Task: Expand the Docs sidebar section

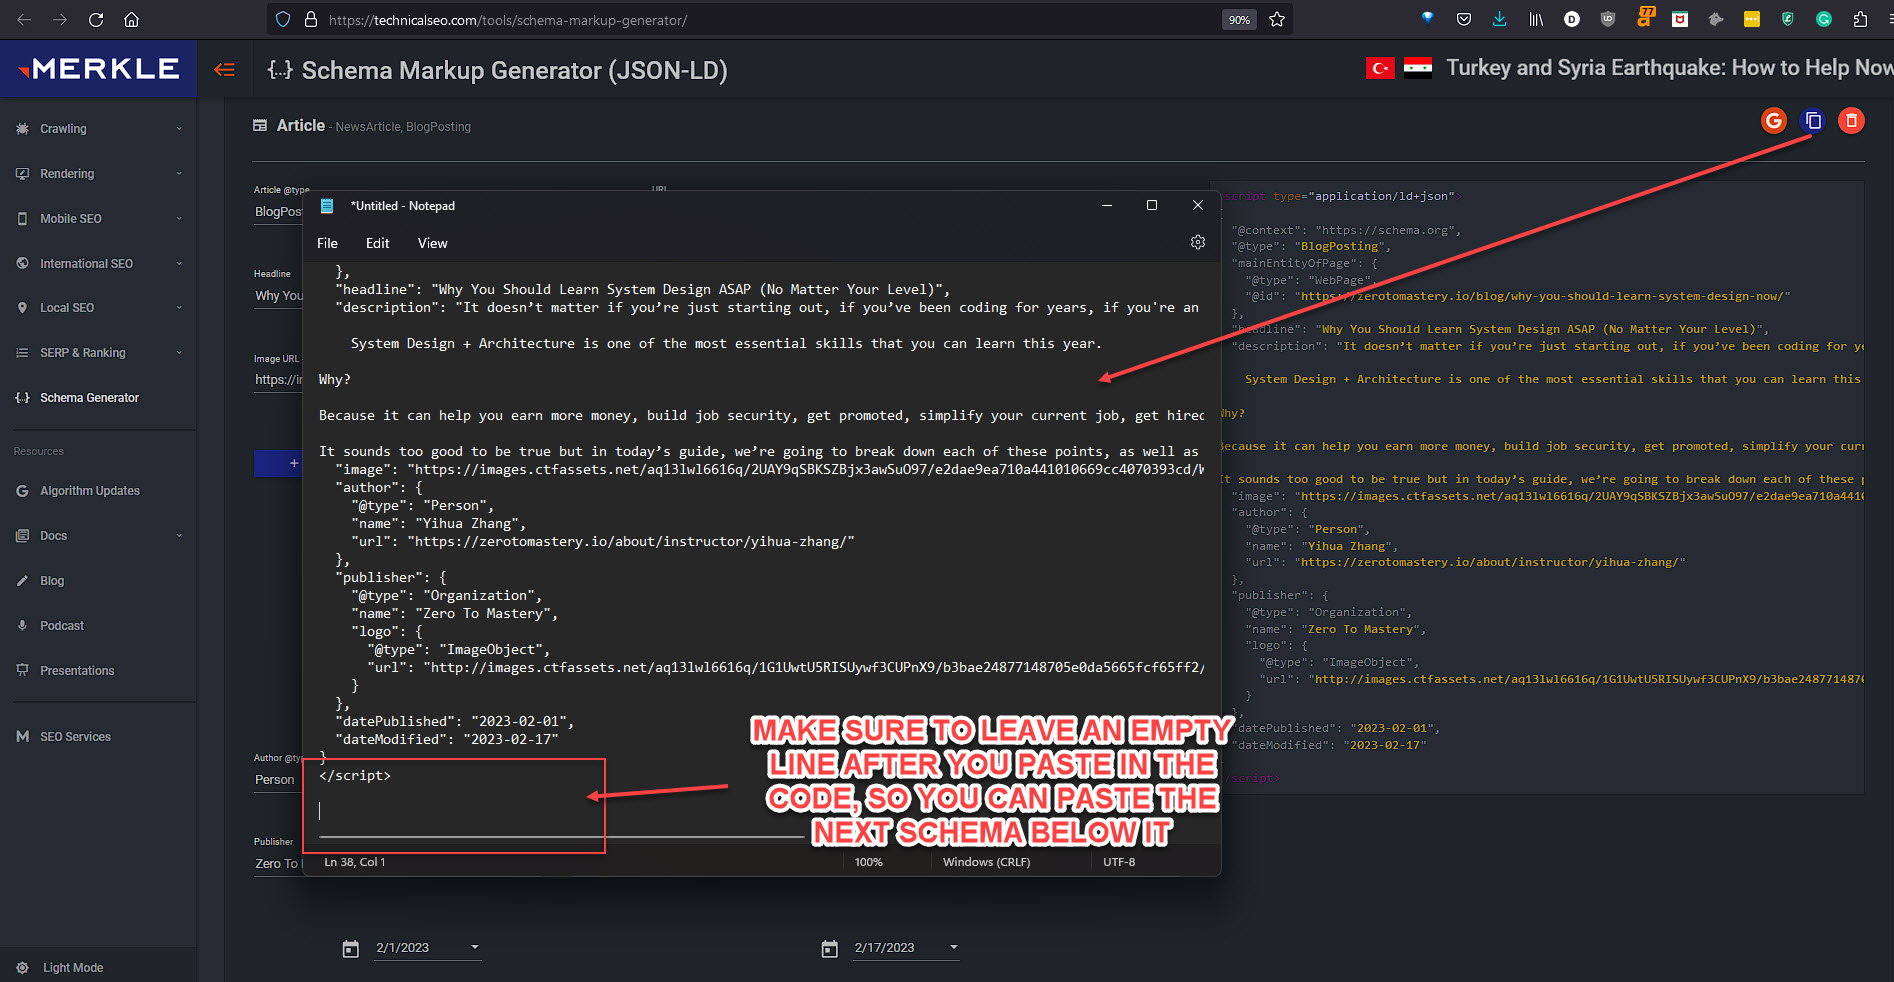Action: (99, 535)
